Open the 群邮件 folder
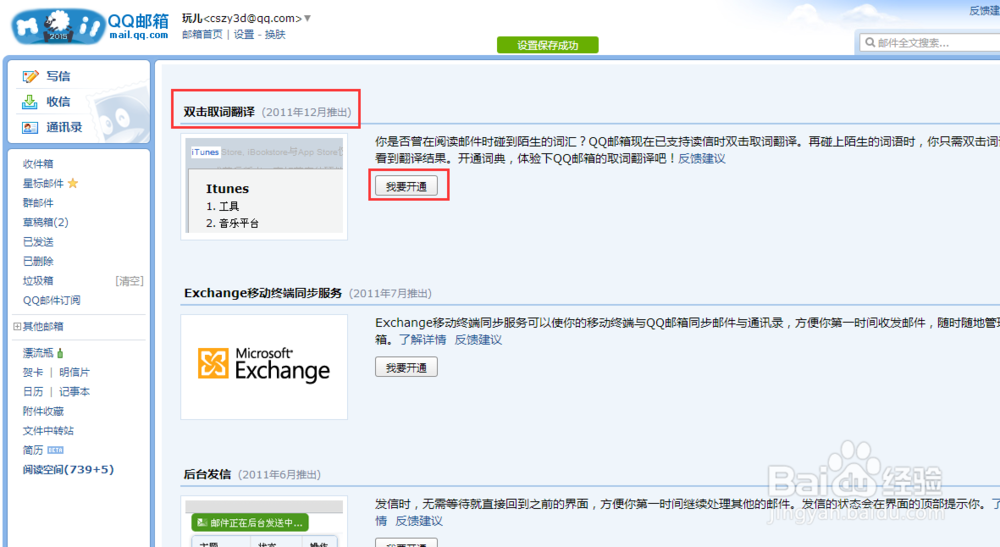This screenshot has width=1000, height=547. click(38, 203)
